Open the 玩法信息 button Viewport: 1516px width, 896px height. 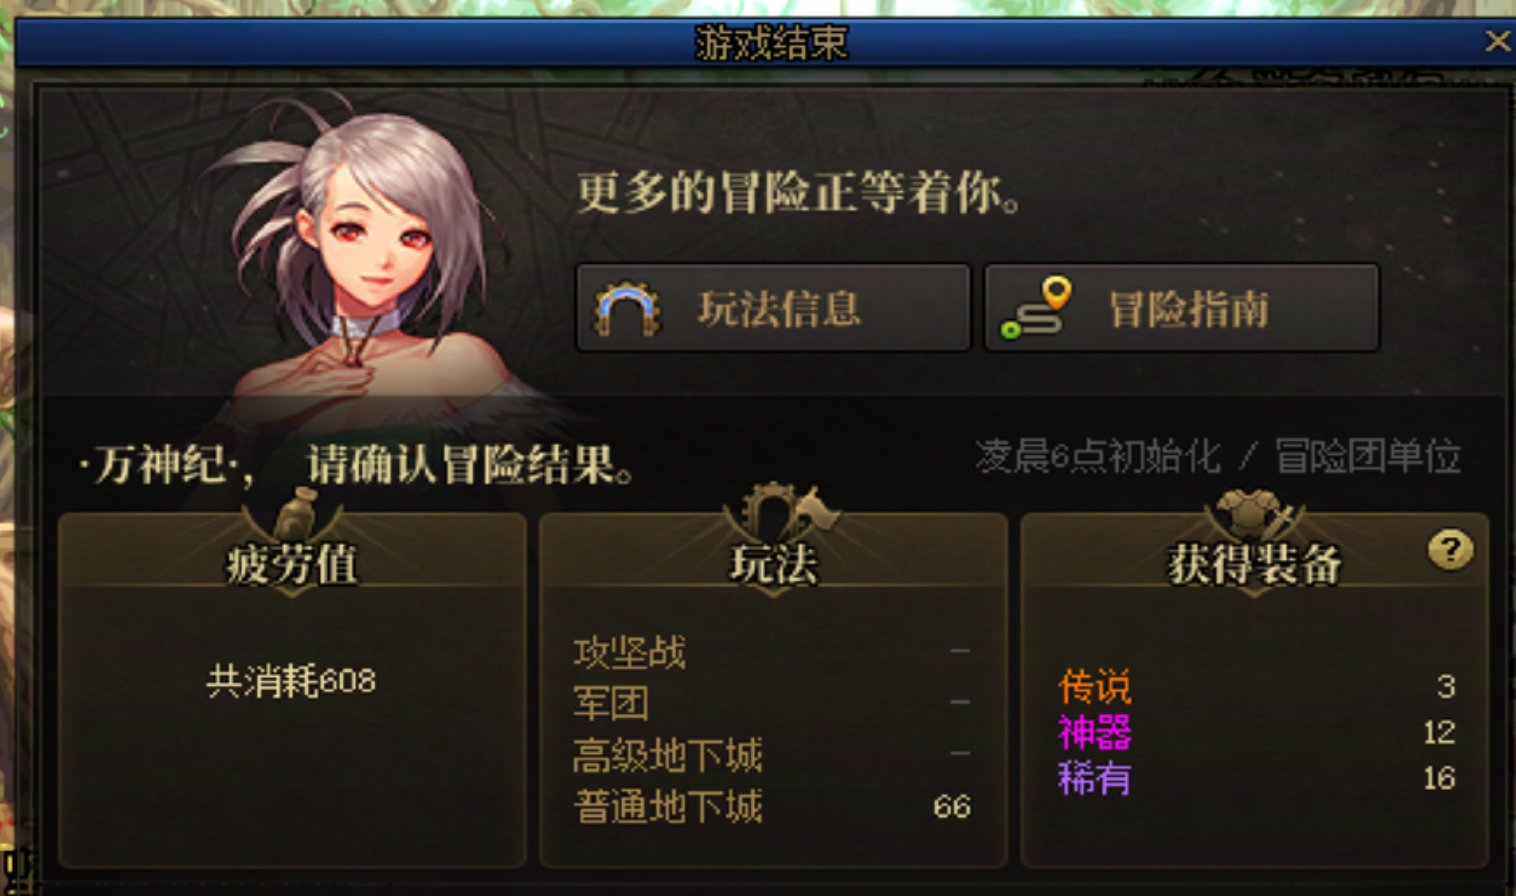[773, 307]
